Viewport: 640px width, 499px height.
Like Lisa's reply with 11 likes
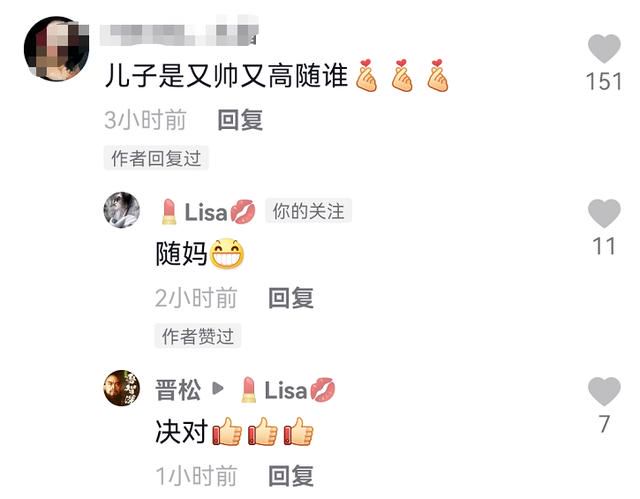click(x=604, y=213)
